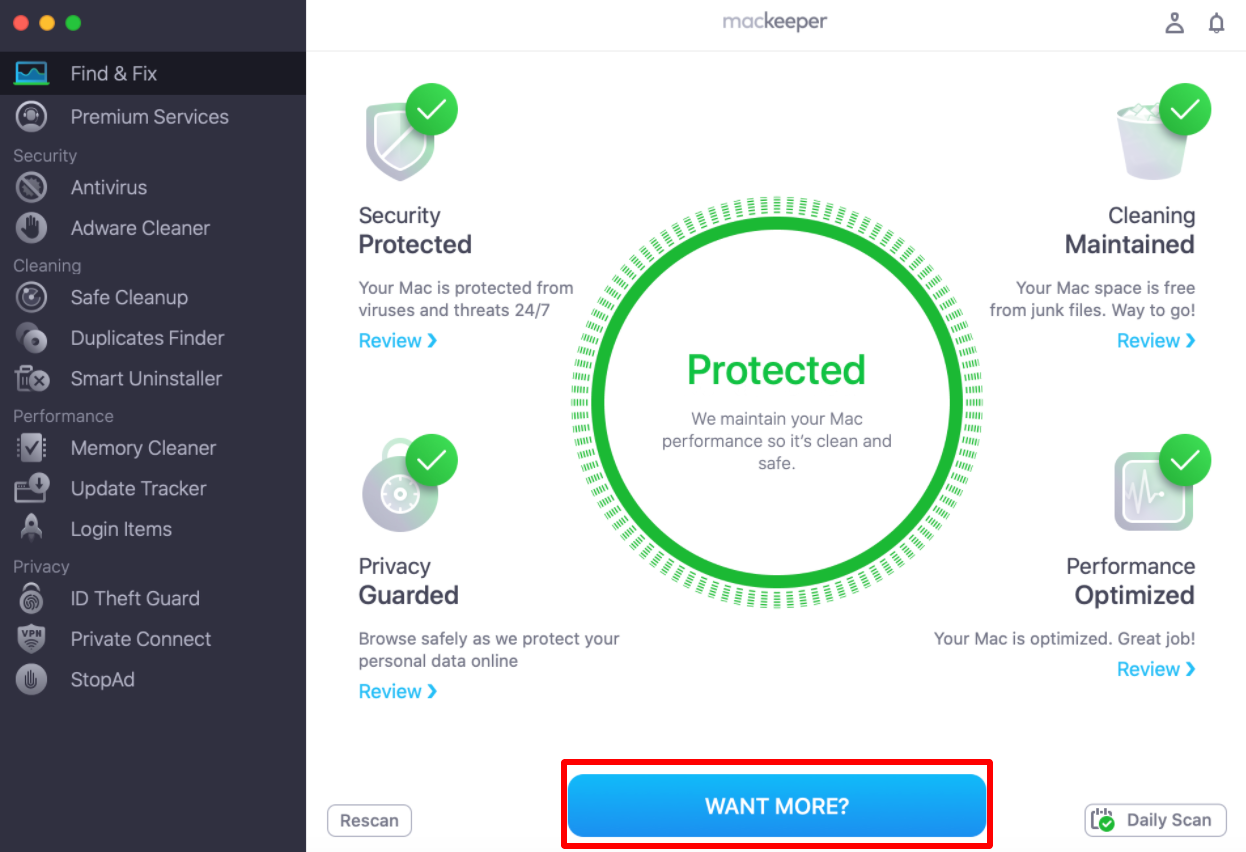Viewport: 1246px width, 852px height.
Task: Open the Daily Scan button
Action: point(1155,820)
